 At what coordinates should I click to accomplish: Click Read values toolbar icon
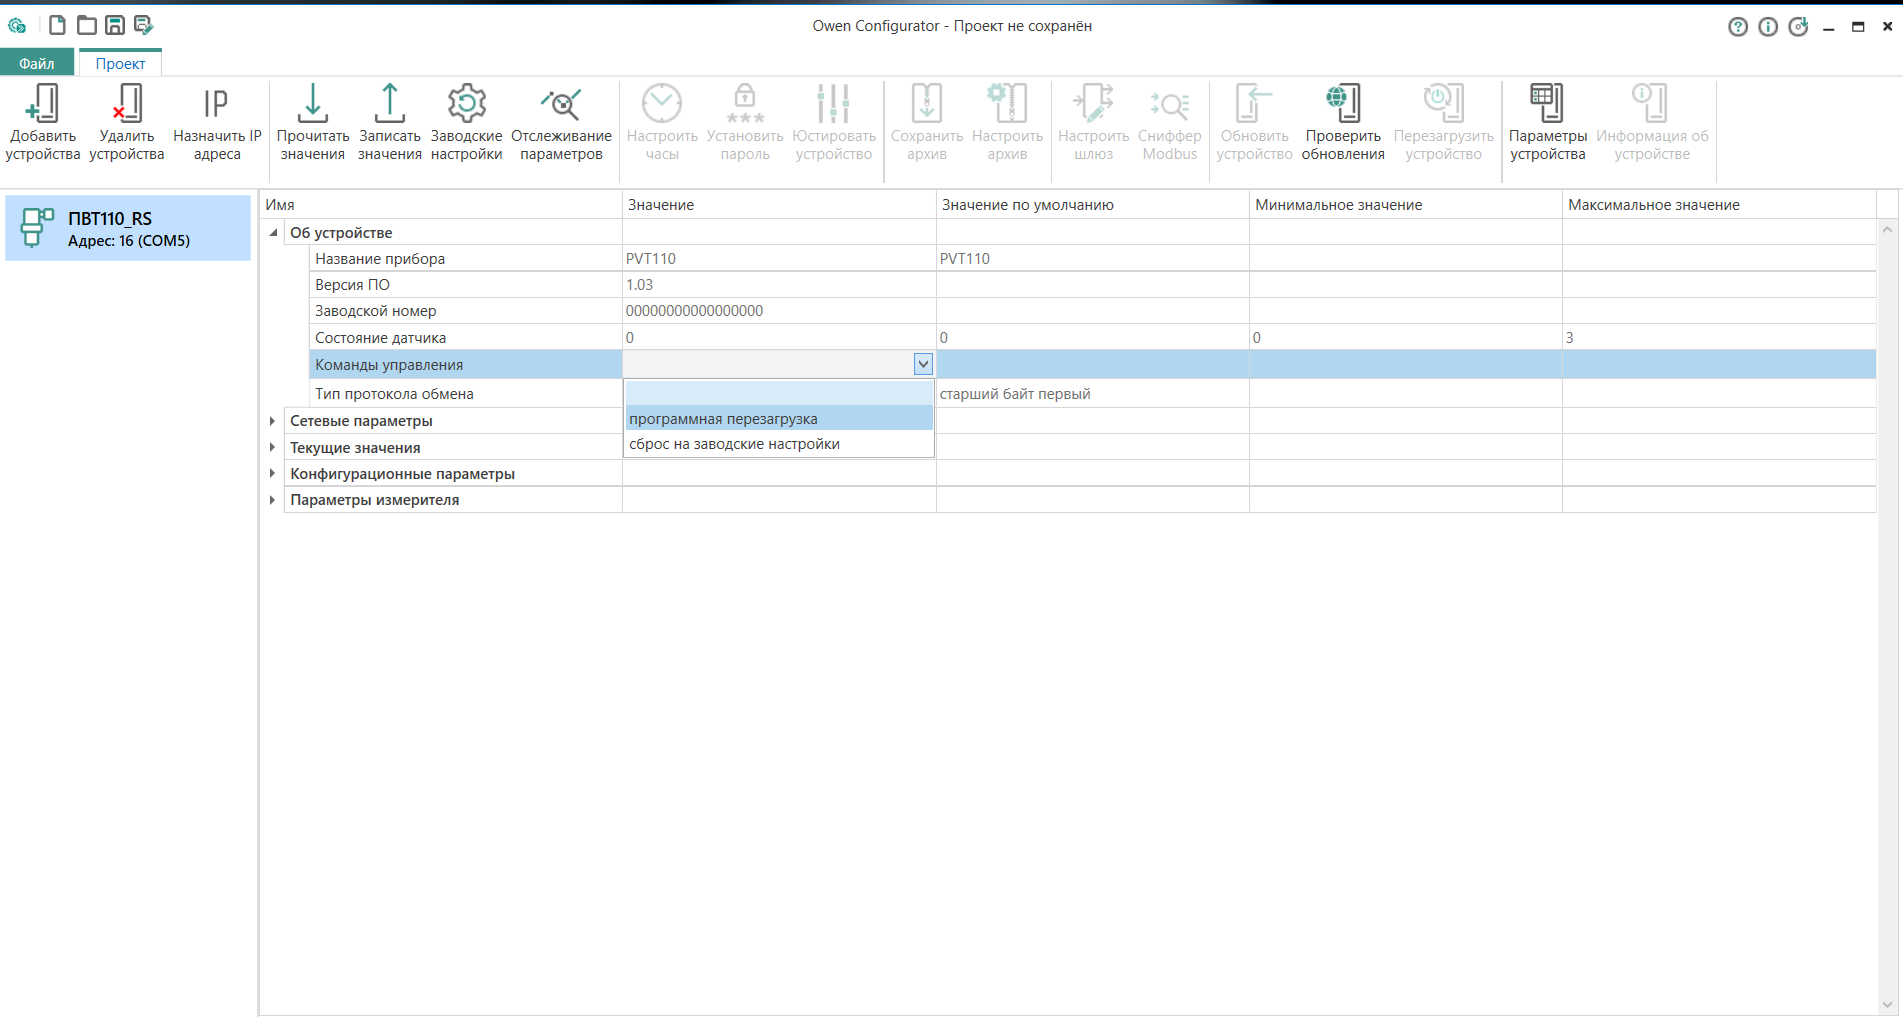[312, 105]
